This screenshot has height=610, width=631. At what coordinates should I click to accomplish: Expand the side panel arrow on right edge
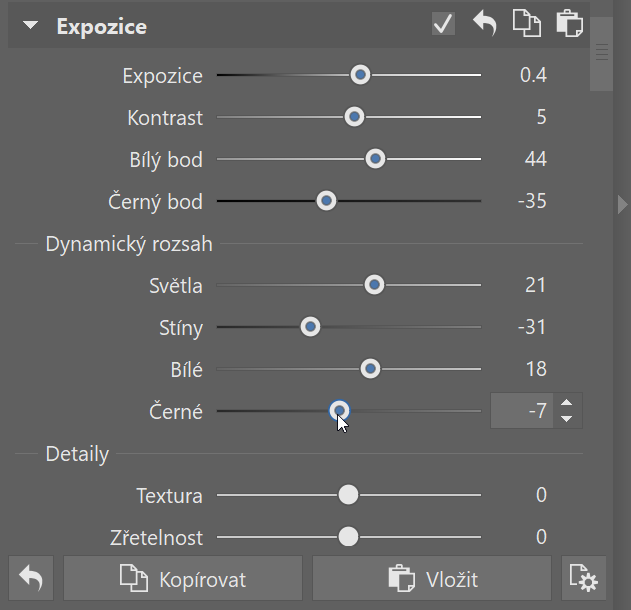point(623,205)
